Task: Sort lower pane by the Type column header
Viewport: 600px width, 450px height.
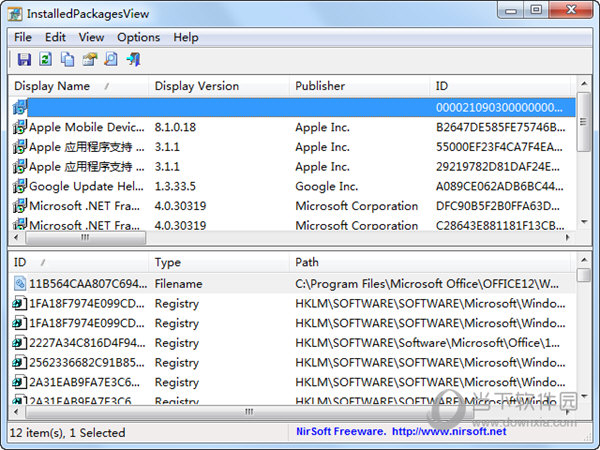Action: 218,262
